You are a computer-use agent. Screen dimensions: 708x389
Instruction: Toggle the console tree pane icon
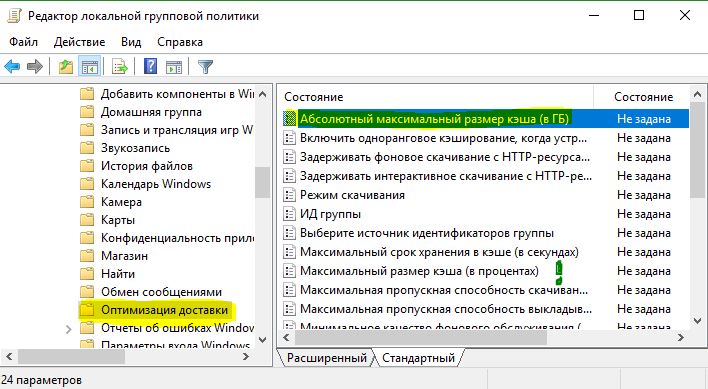coord(89,67)
